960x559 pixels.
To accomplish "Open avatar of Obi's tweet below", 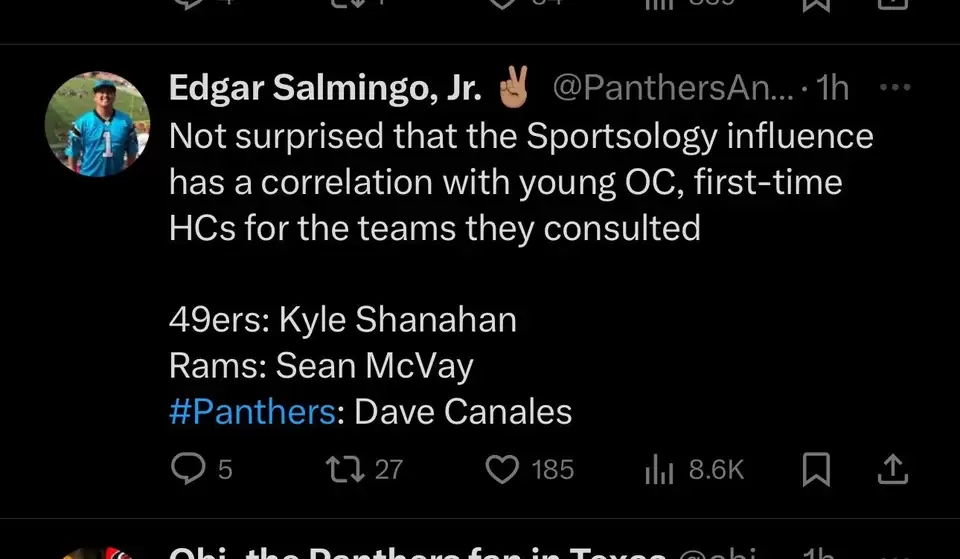I will (98, 553).
